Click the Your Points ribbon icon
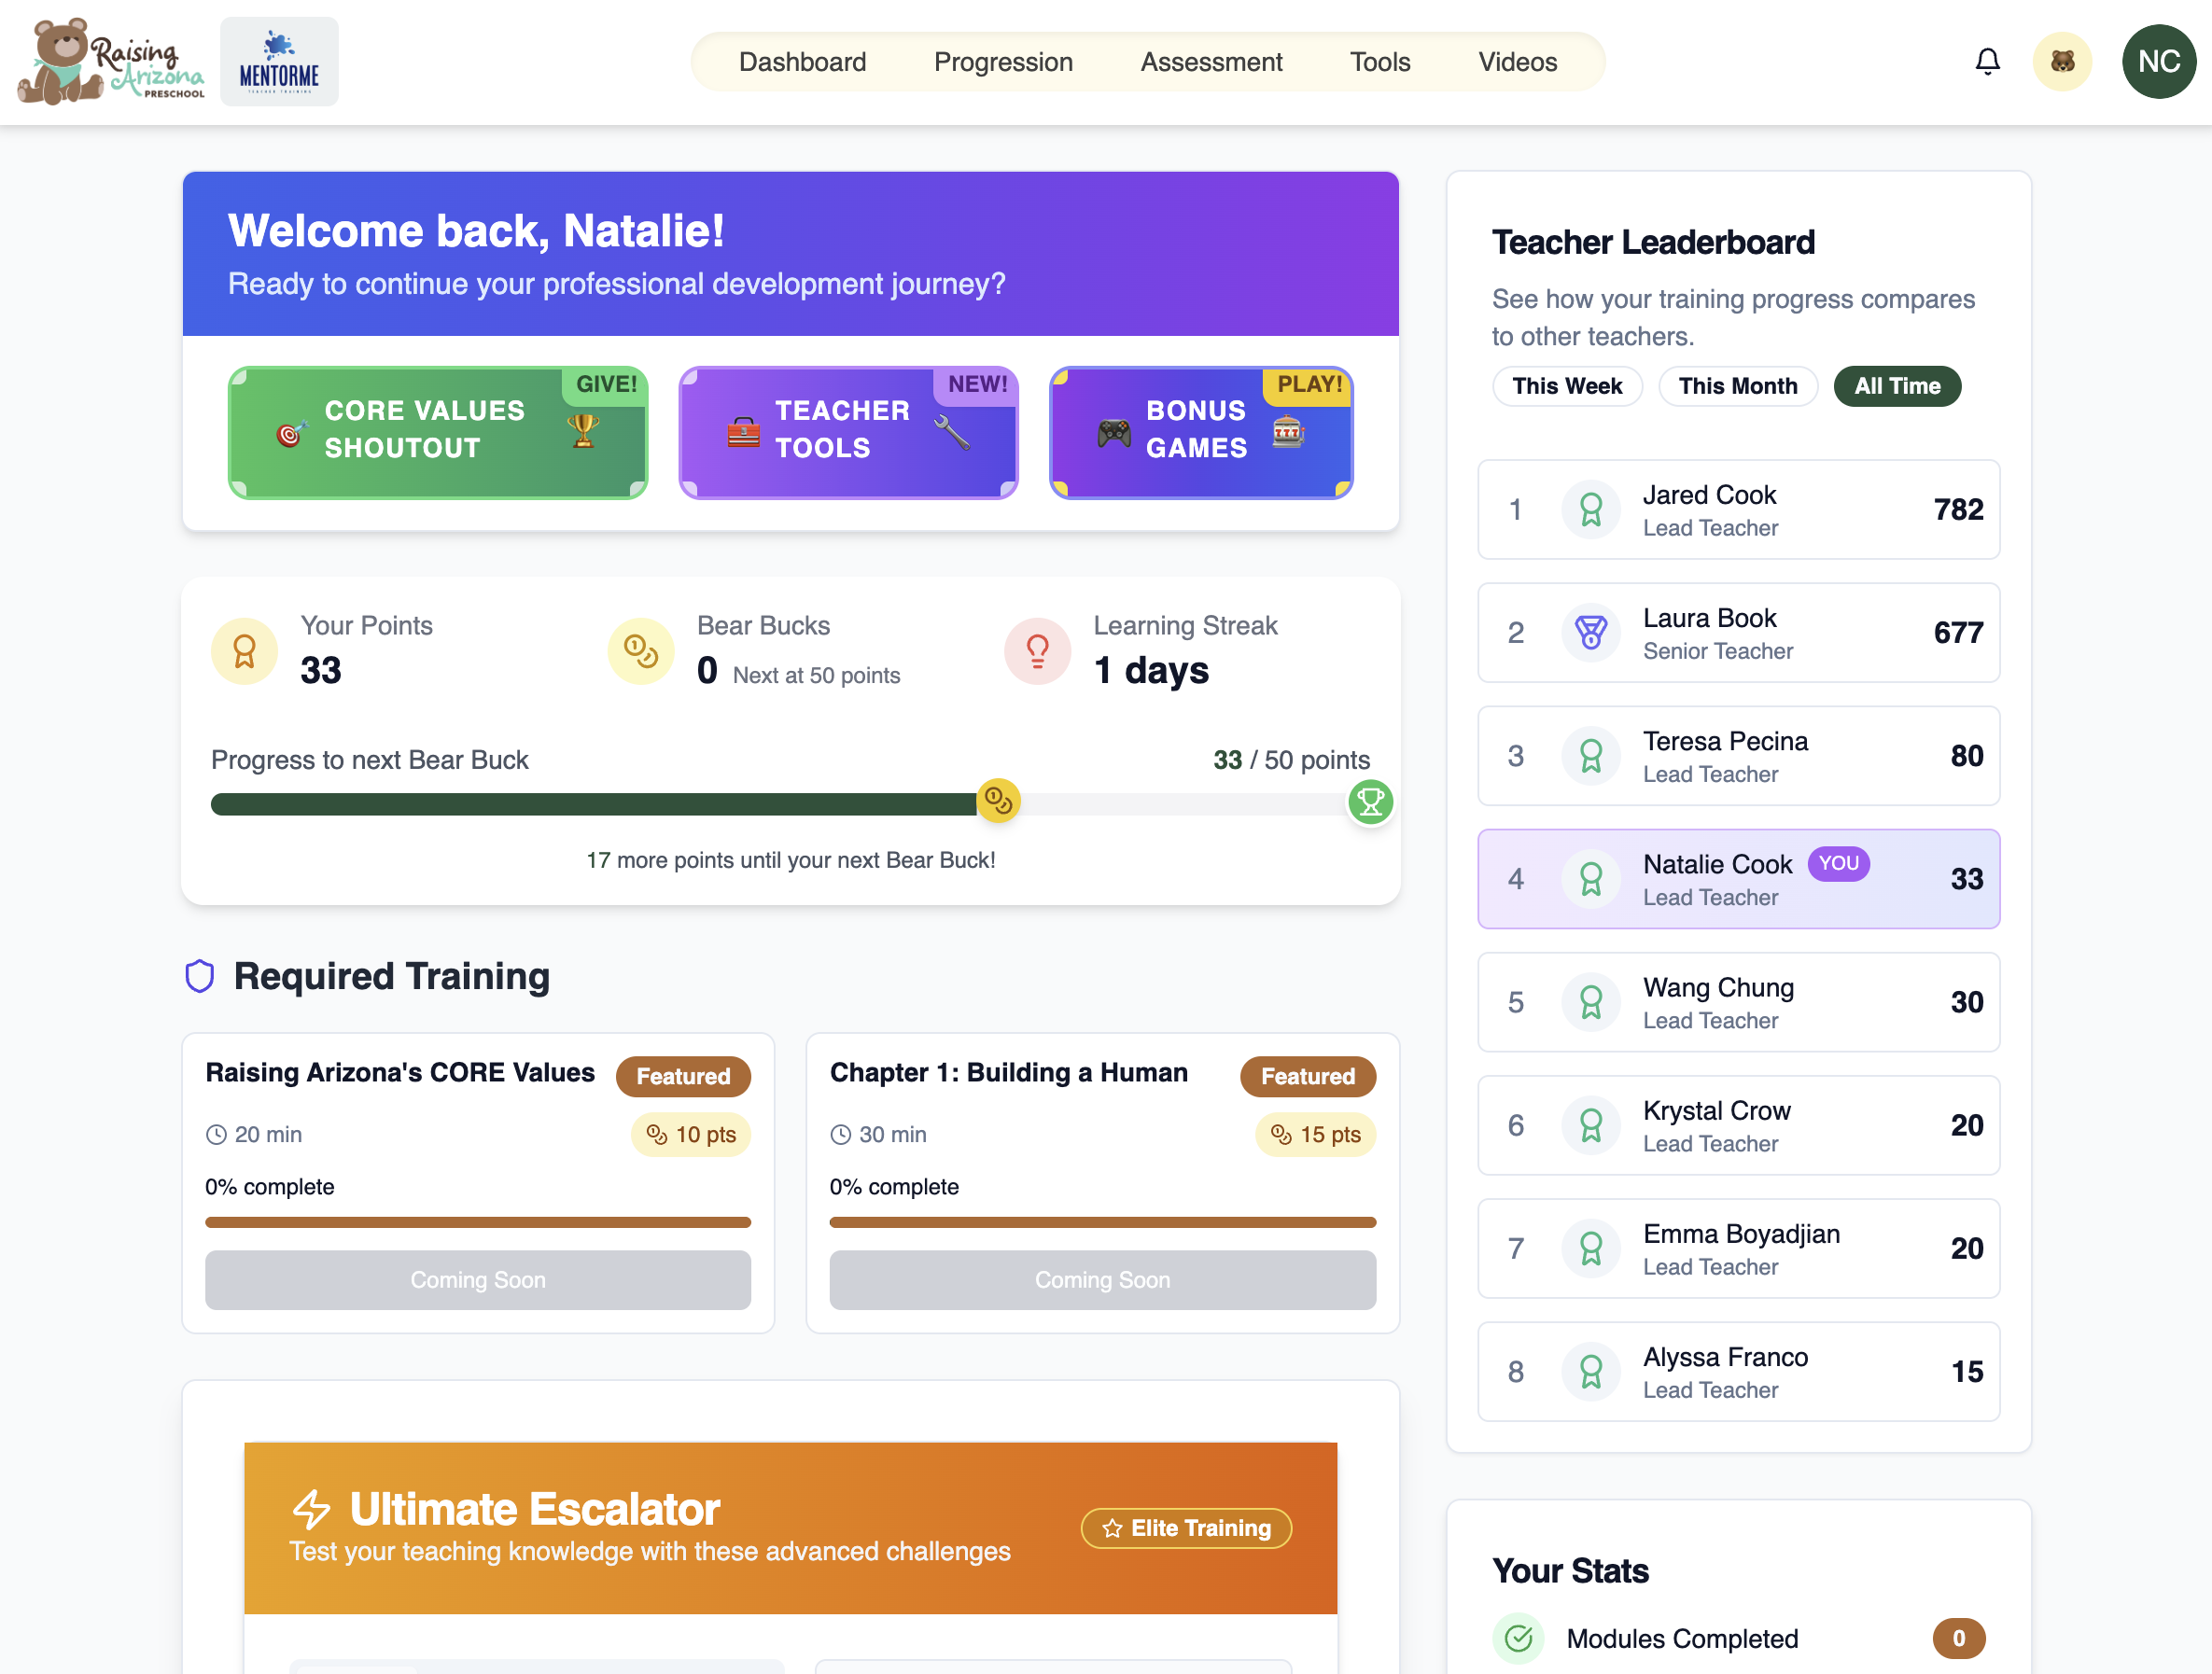Viewport: 2212px width, 1674px height. (244, 651)
